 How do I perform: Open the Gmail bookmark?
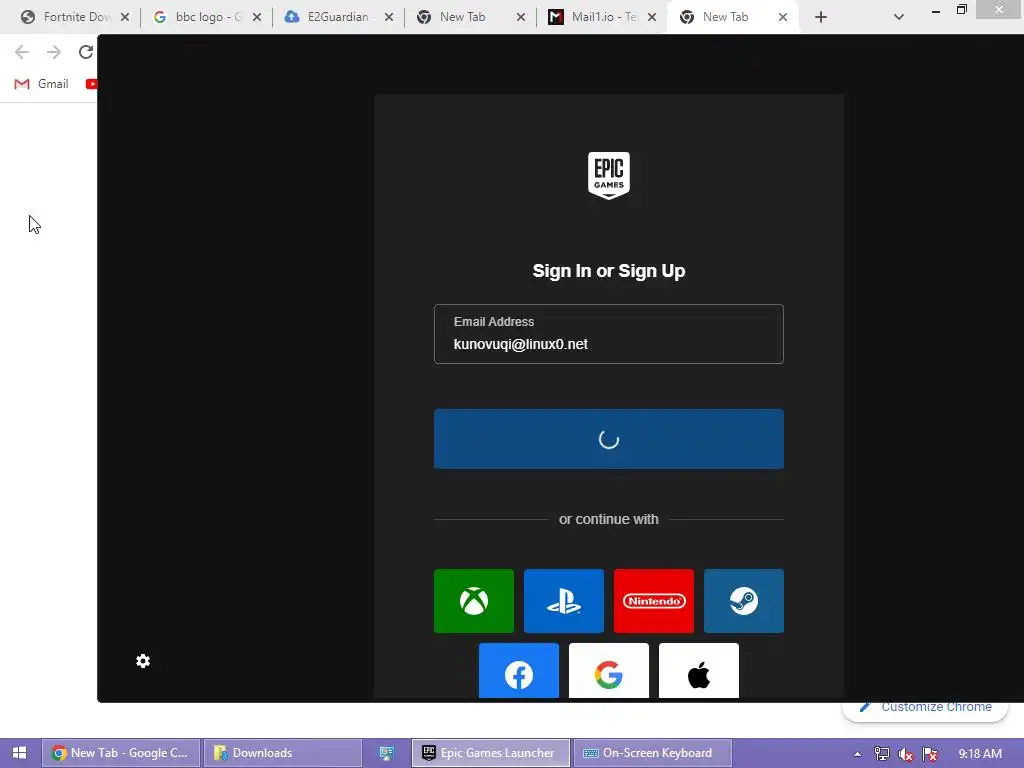[x=41, y=84]
